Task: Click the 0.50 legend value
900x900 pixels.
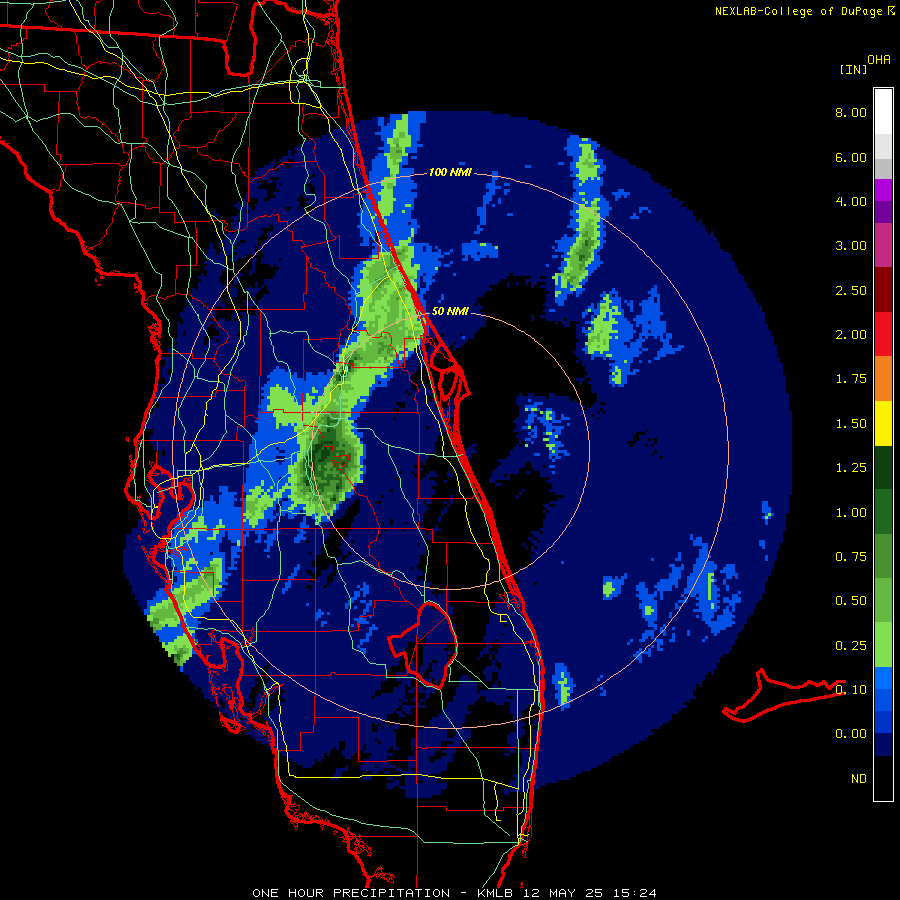Action: (x=851, y=601)
